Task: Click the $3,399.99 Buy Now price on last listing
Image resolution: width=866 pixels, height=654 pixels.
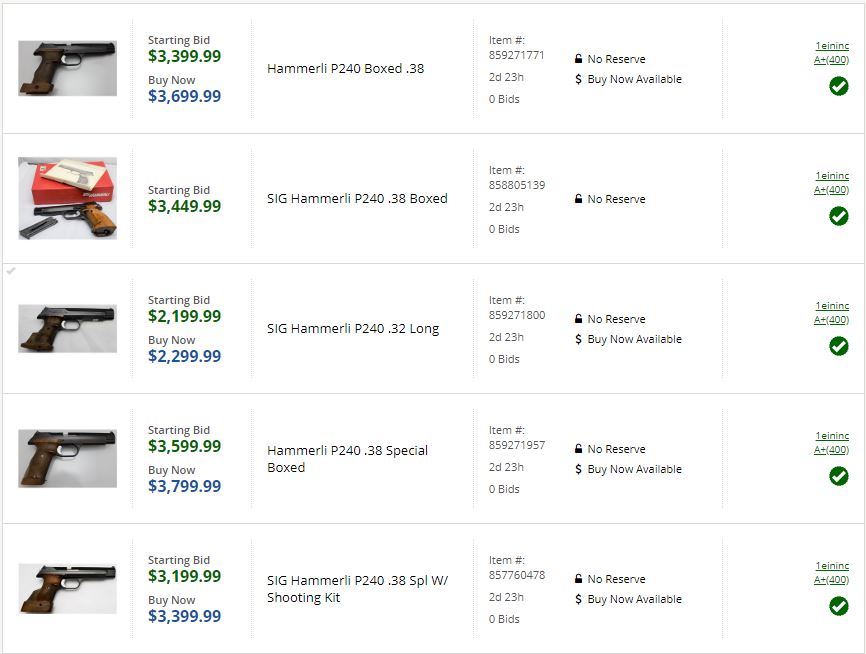Action: coord(184,616)
